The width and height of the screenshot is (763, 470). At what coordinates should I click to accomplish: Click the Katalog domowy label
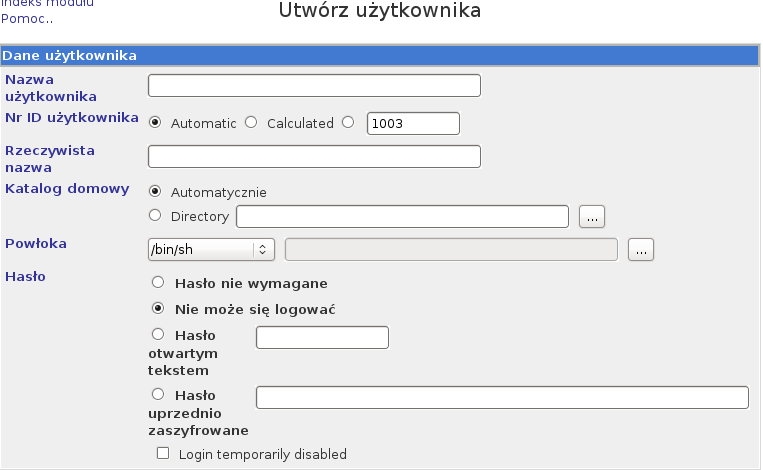coord(67,189)
